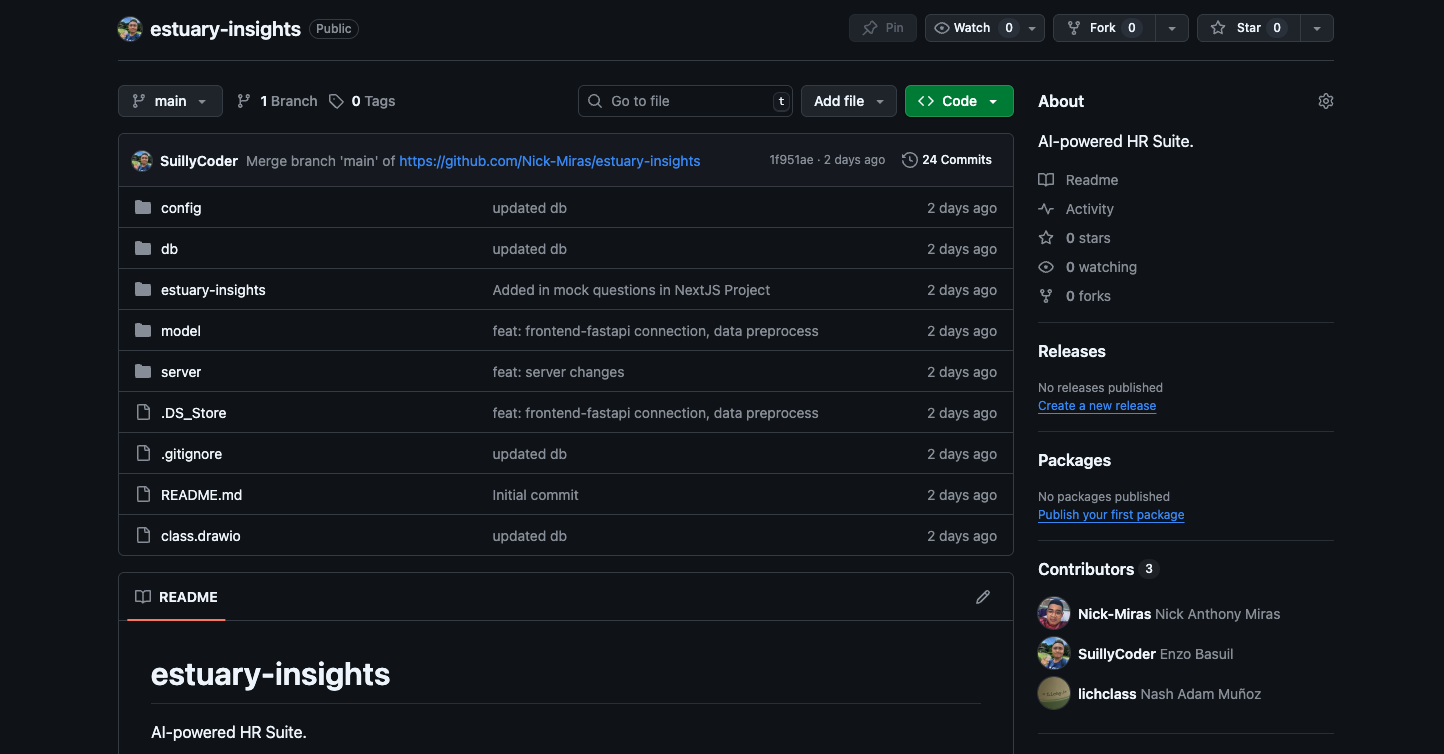
Task: Click Create a new release link
Action: click(1097, 406)
